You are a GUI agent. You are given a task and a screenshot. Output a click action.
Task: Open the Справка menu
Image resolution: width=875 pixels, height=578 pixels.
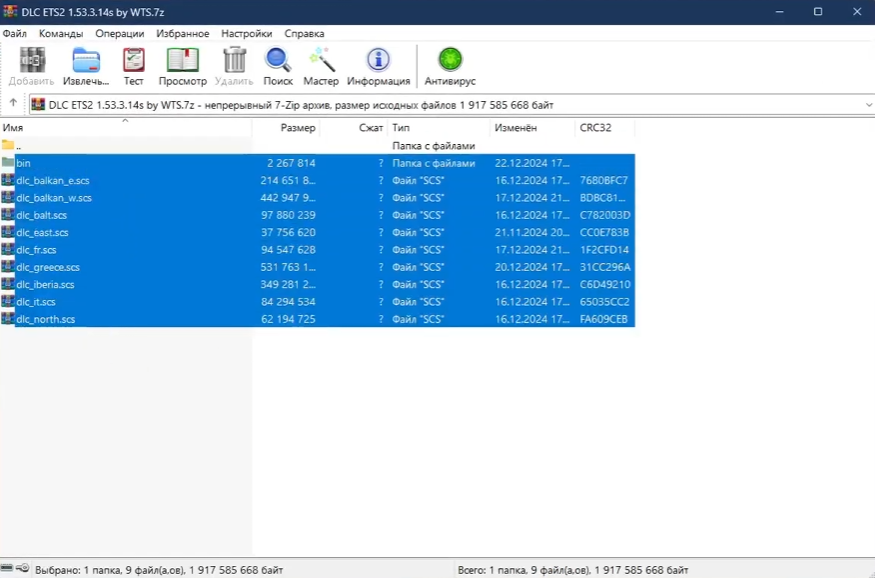tap(304, 33)
